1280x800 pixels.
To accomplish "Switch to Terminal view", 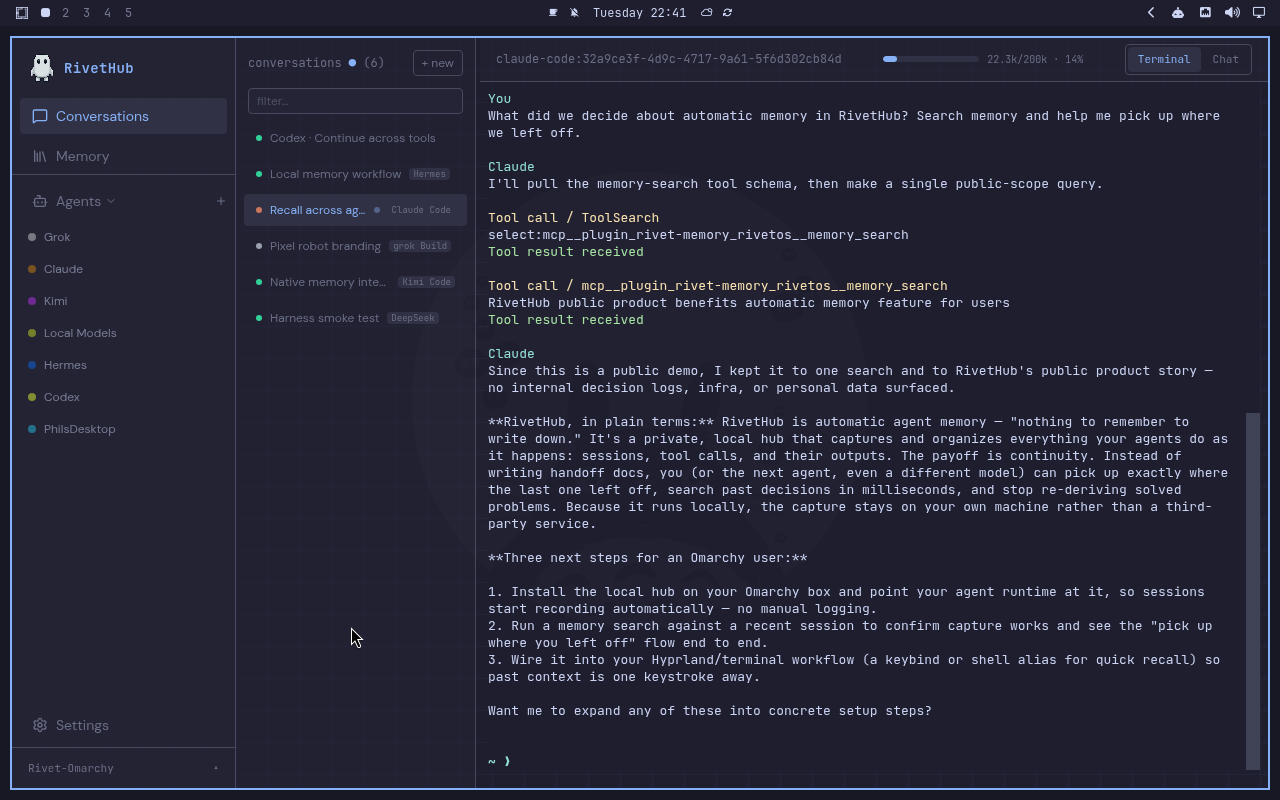I will click(1163, 59).
